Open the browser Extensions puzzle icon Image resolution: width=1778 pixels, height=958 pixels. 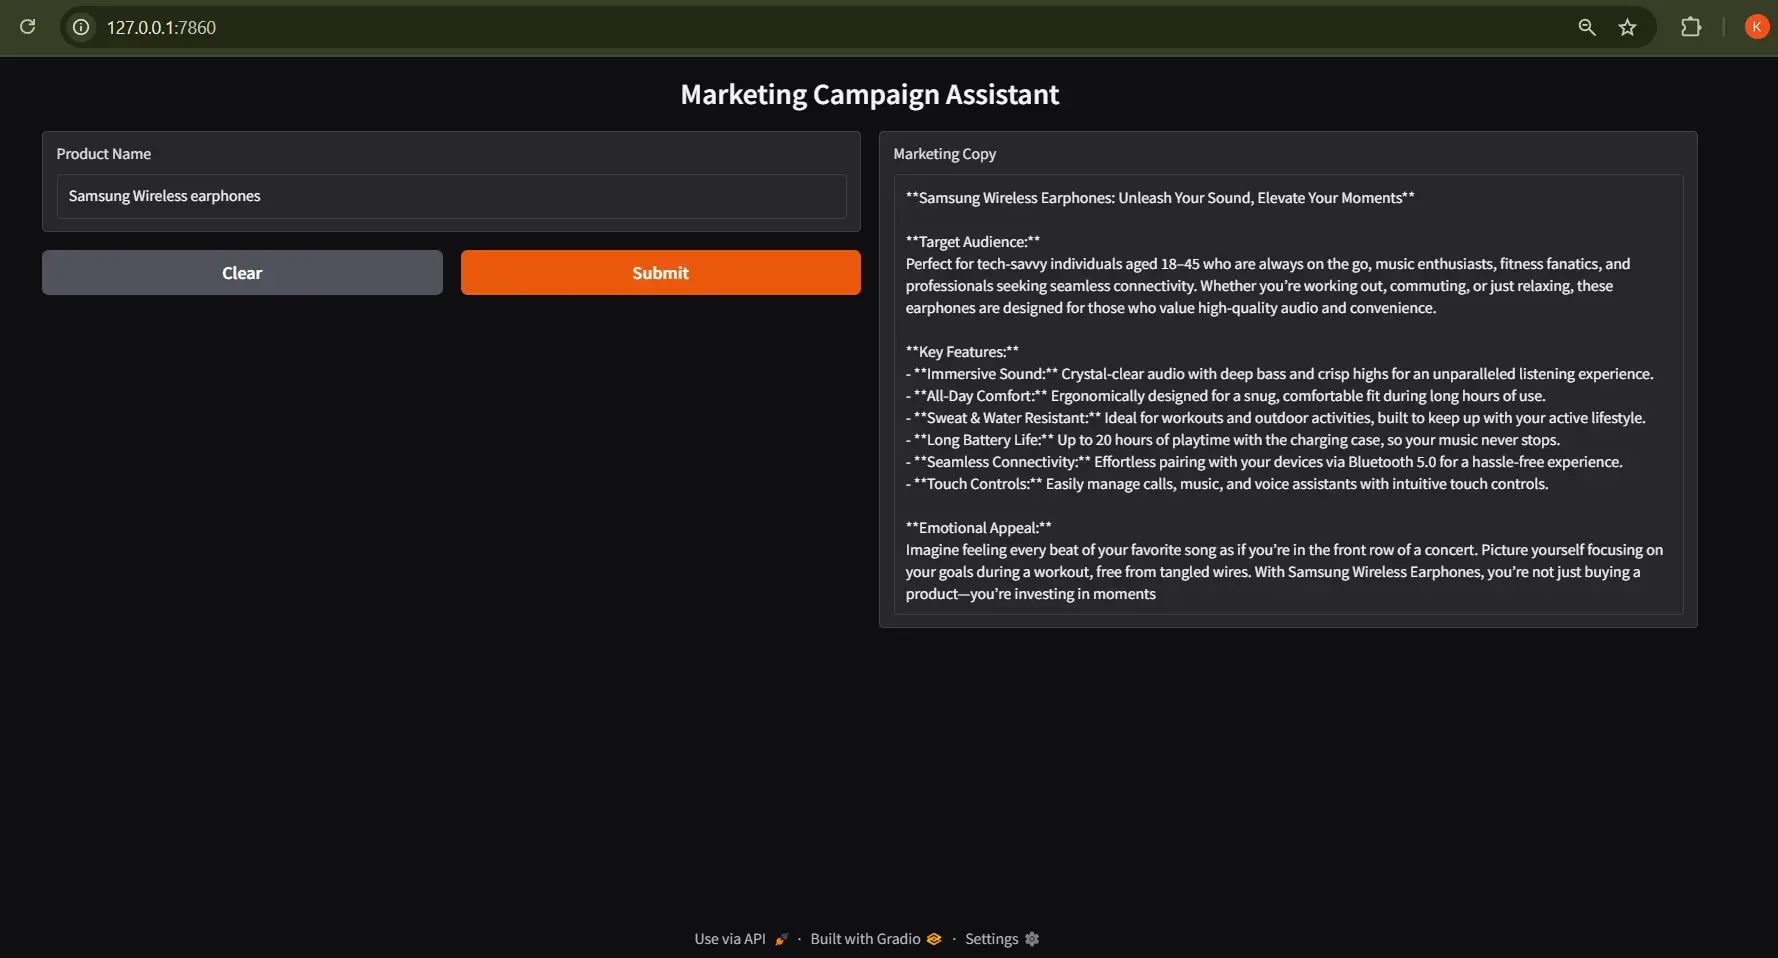1691,27
